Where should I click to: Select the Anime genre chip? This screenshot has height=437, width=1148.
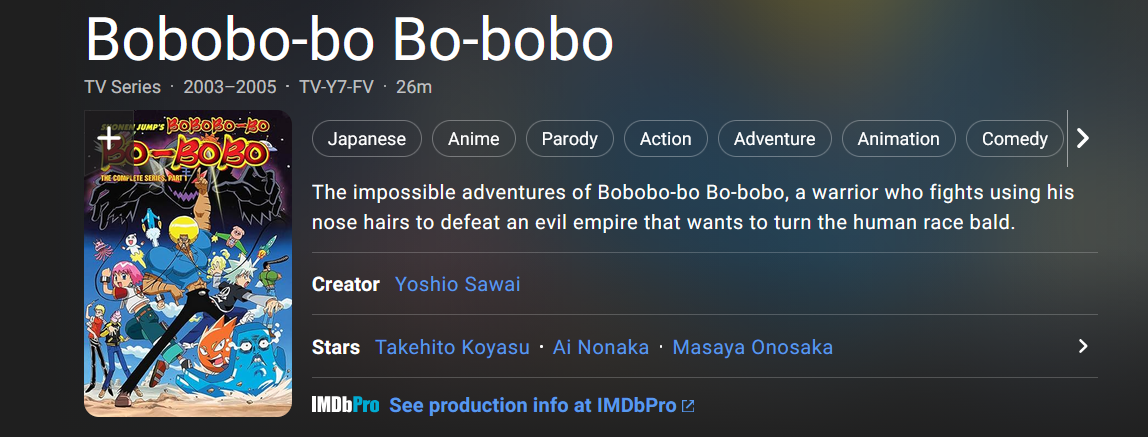[474, 138]
